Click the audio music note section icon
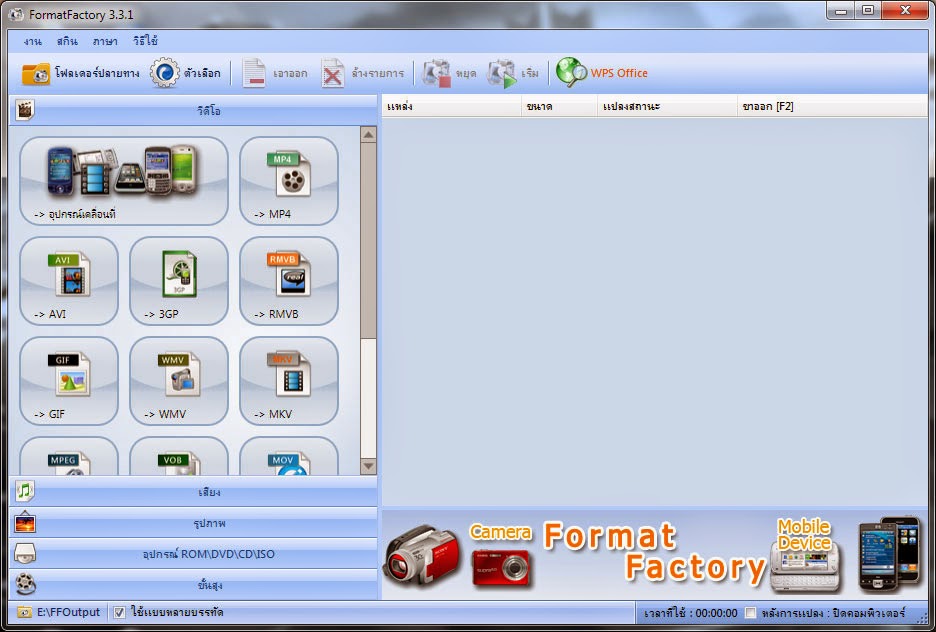 tap(25, 491)
